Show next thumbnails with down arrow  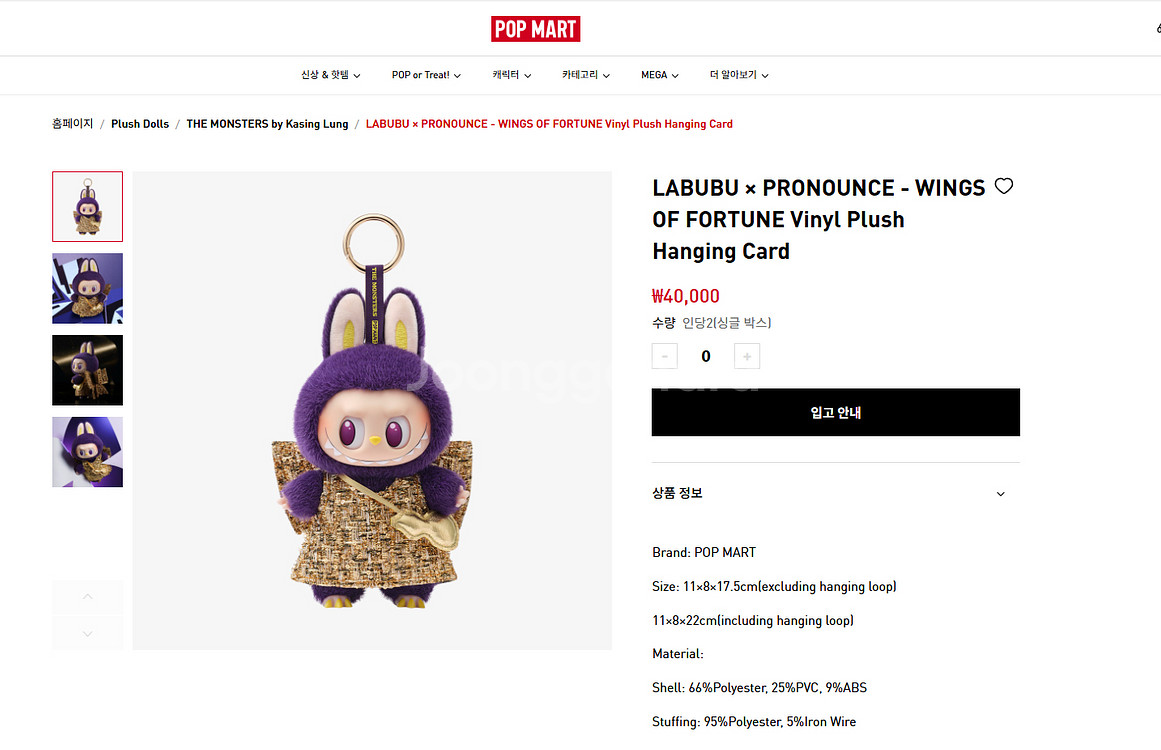click(x=87, y=634)
